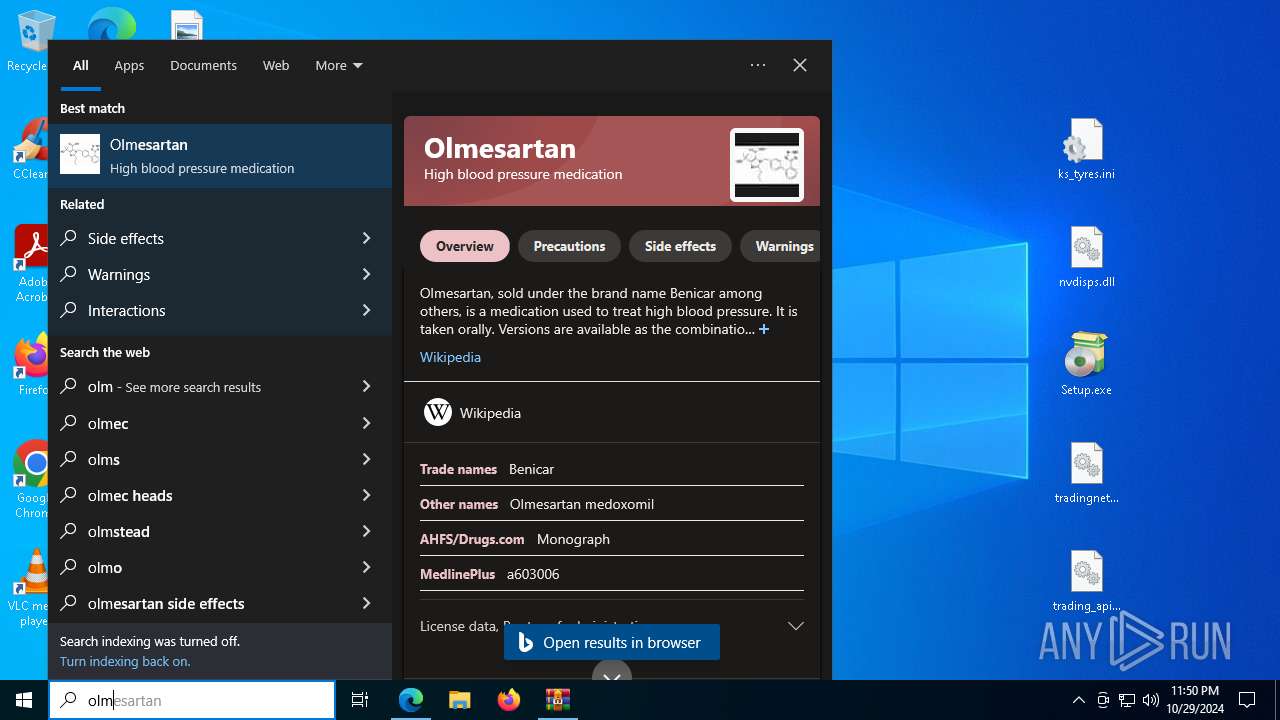
Task: Open the Wikipedia source with W logo
Action: 472,412
